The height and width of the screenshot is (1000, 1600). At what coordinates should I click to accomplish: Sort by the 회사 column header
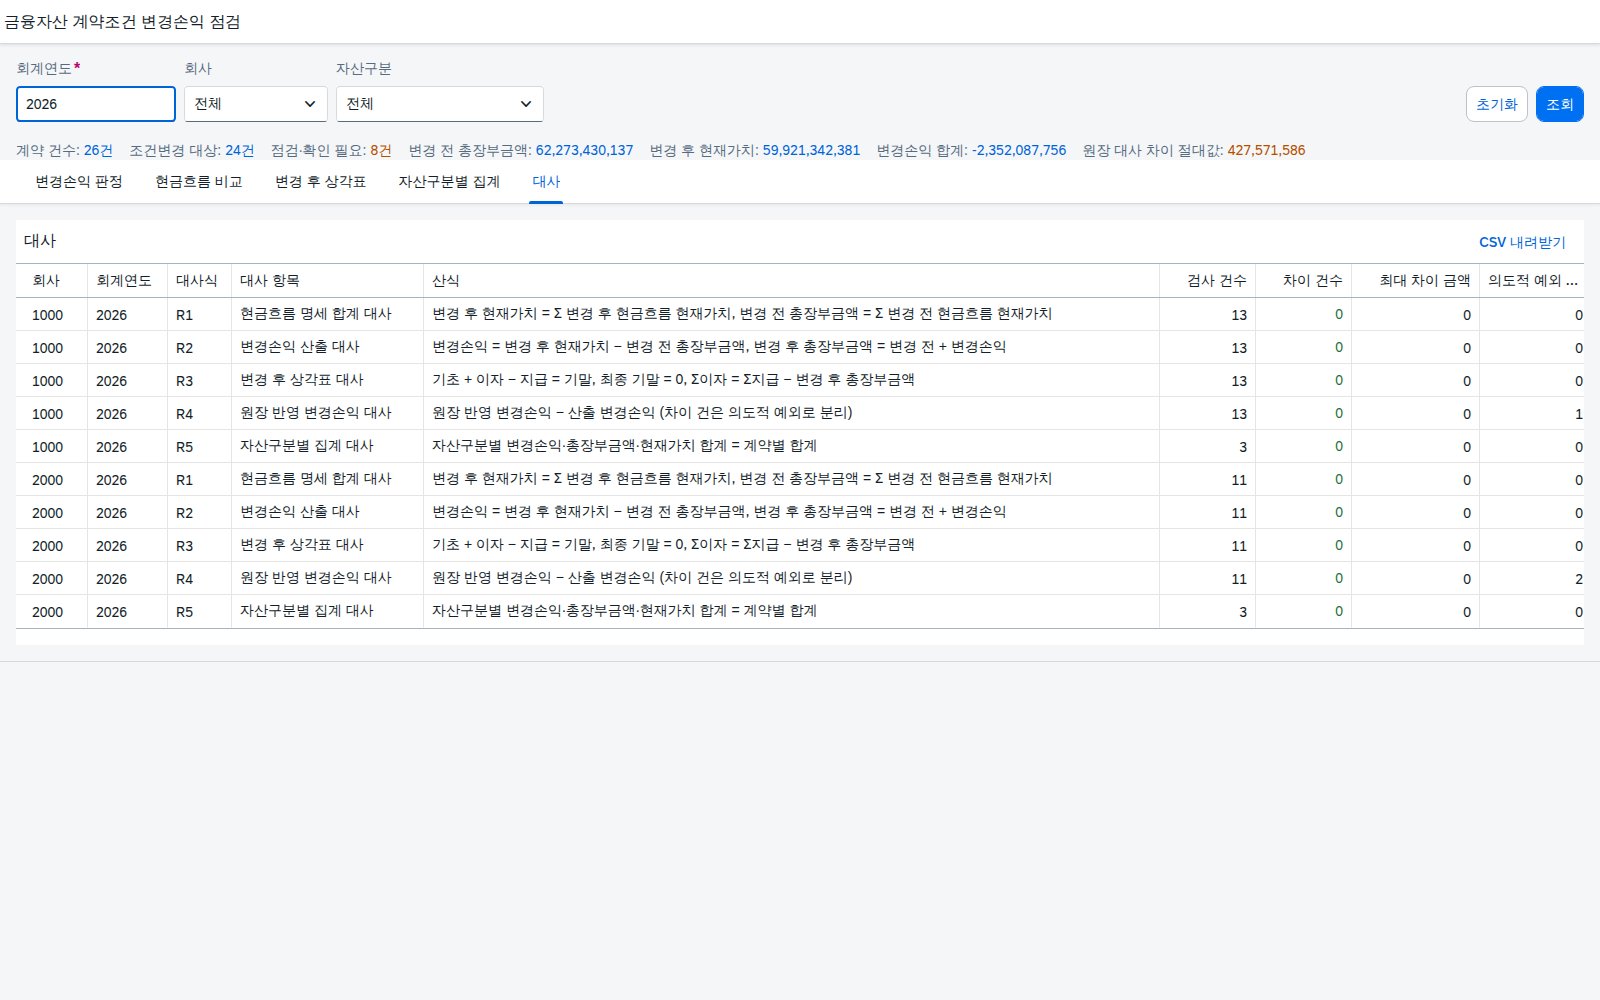coord(52,281)
